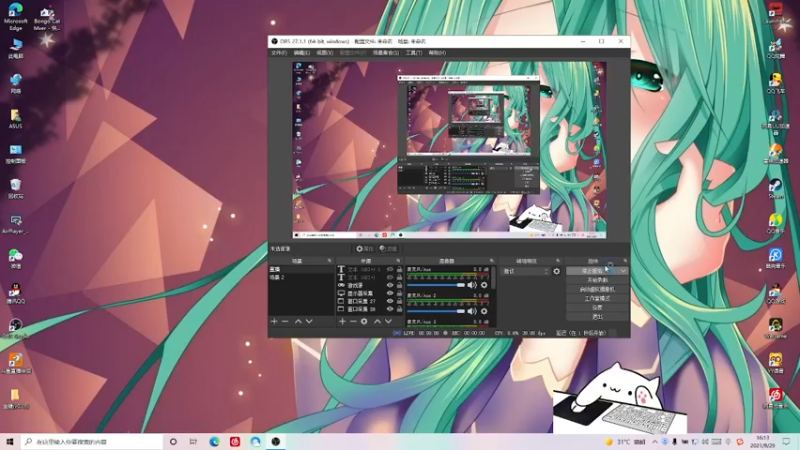800x450 pixels.
Task: Open the Mic/Aux channel gear settings
Action: (x=484, y=285)
